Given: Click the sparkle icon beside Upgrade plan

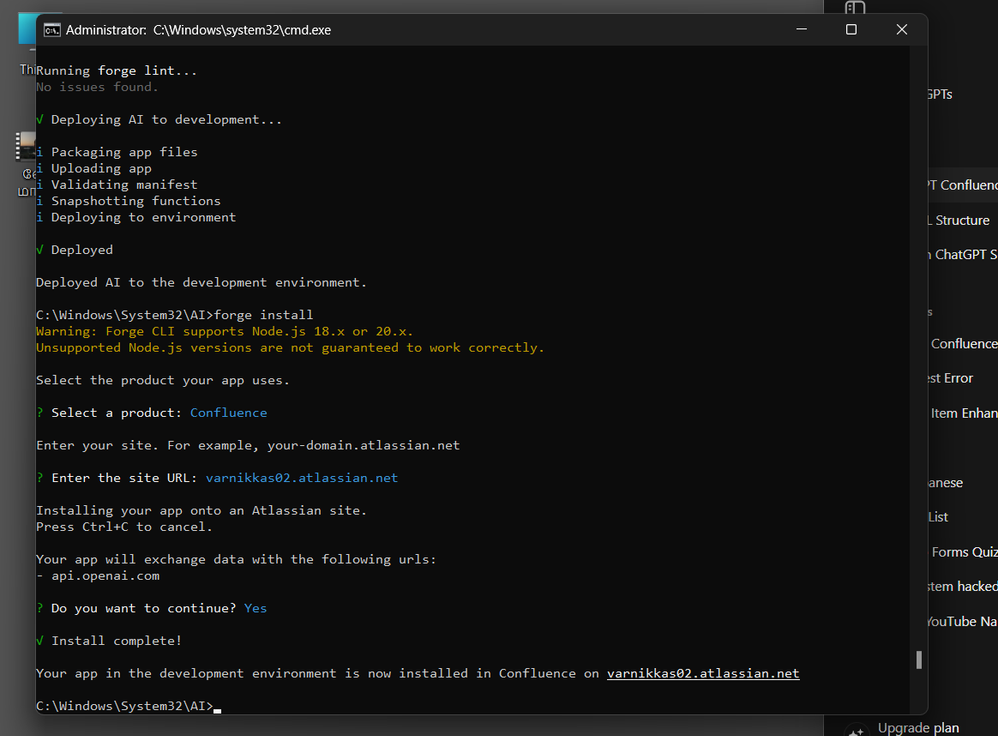Looking at the screenshot, I should pos(855,730).
